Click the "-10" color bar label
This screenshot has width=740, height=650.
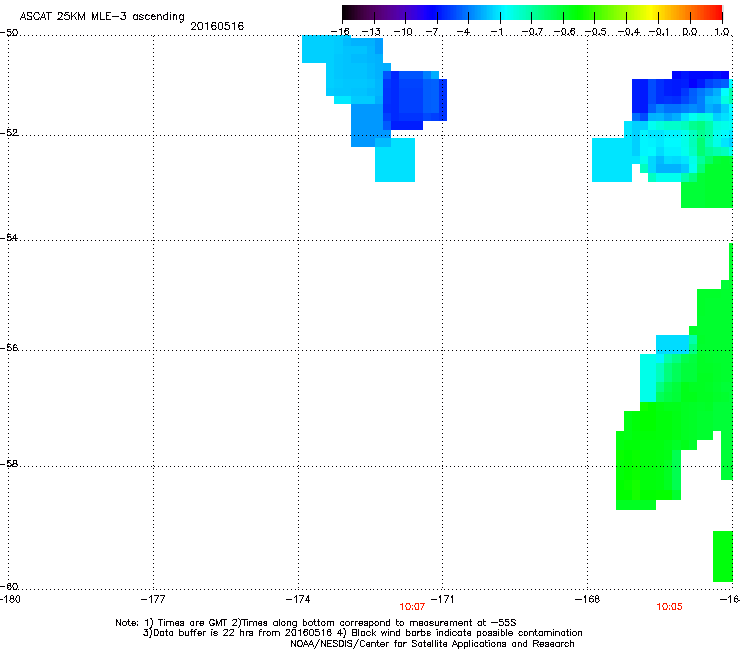(x=403, y=32)
